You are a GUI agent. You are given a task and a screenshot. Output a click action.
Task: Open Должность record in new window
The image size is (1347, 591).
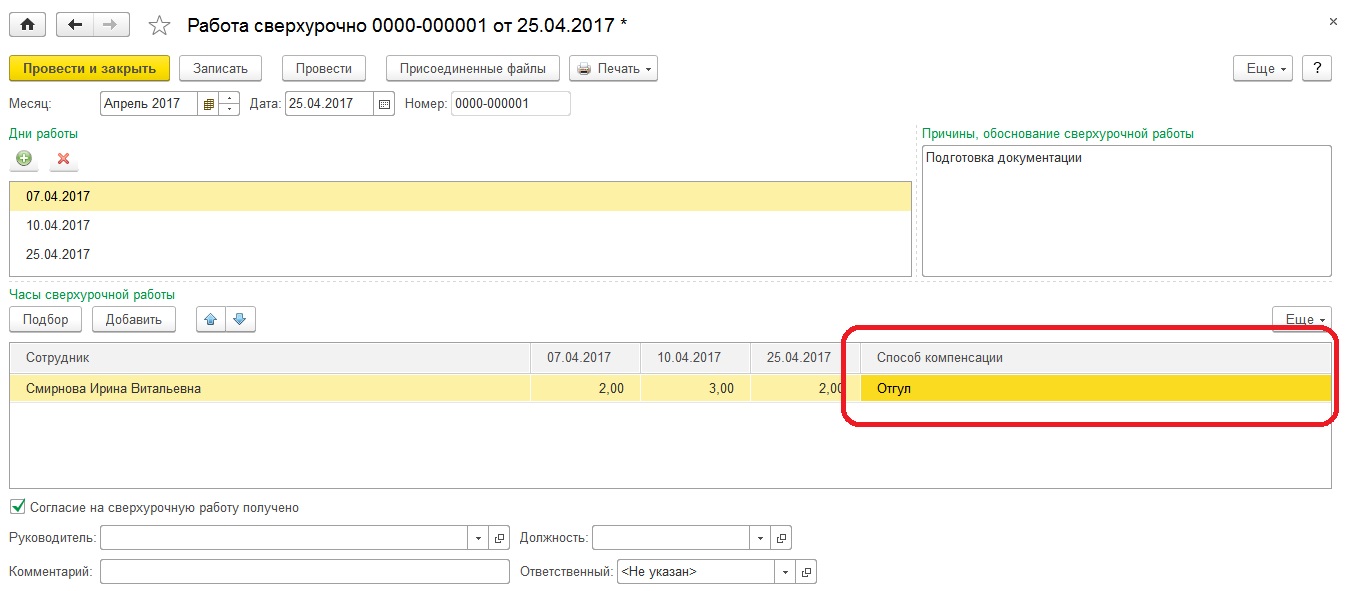click(782, 538)
